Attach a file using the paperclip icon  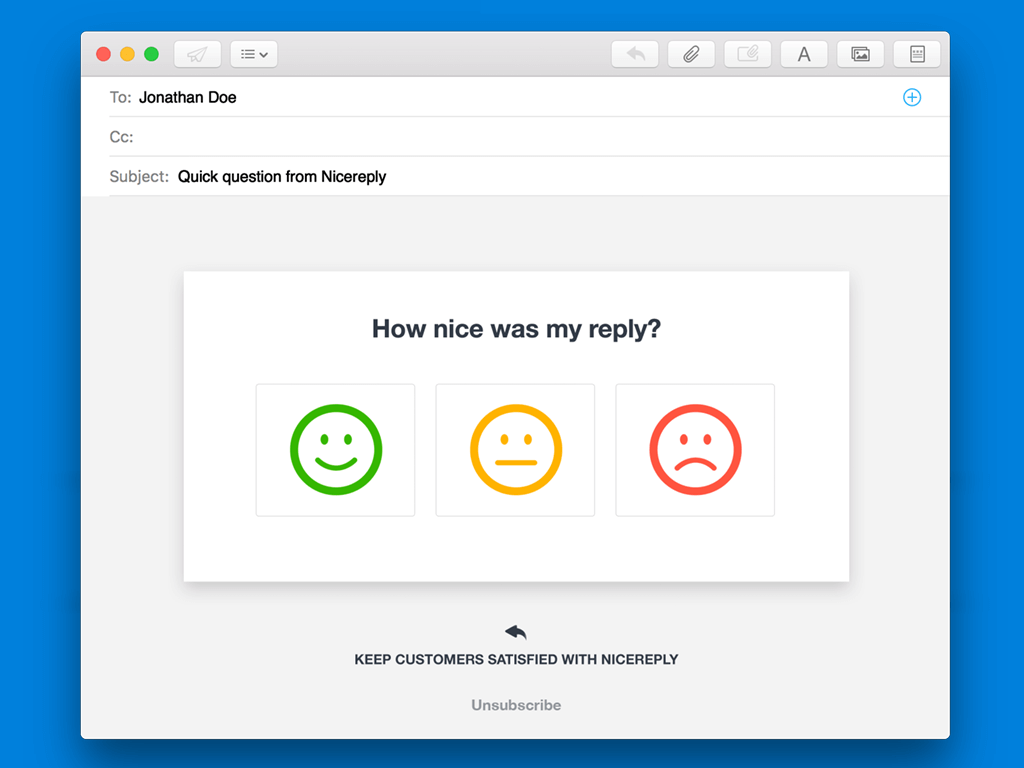click(x=691, y=54)
